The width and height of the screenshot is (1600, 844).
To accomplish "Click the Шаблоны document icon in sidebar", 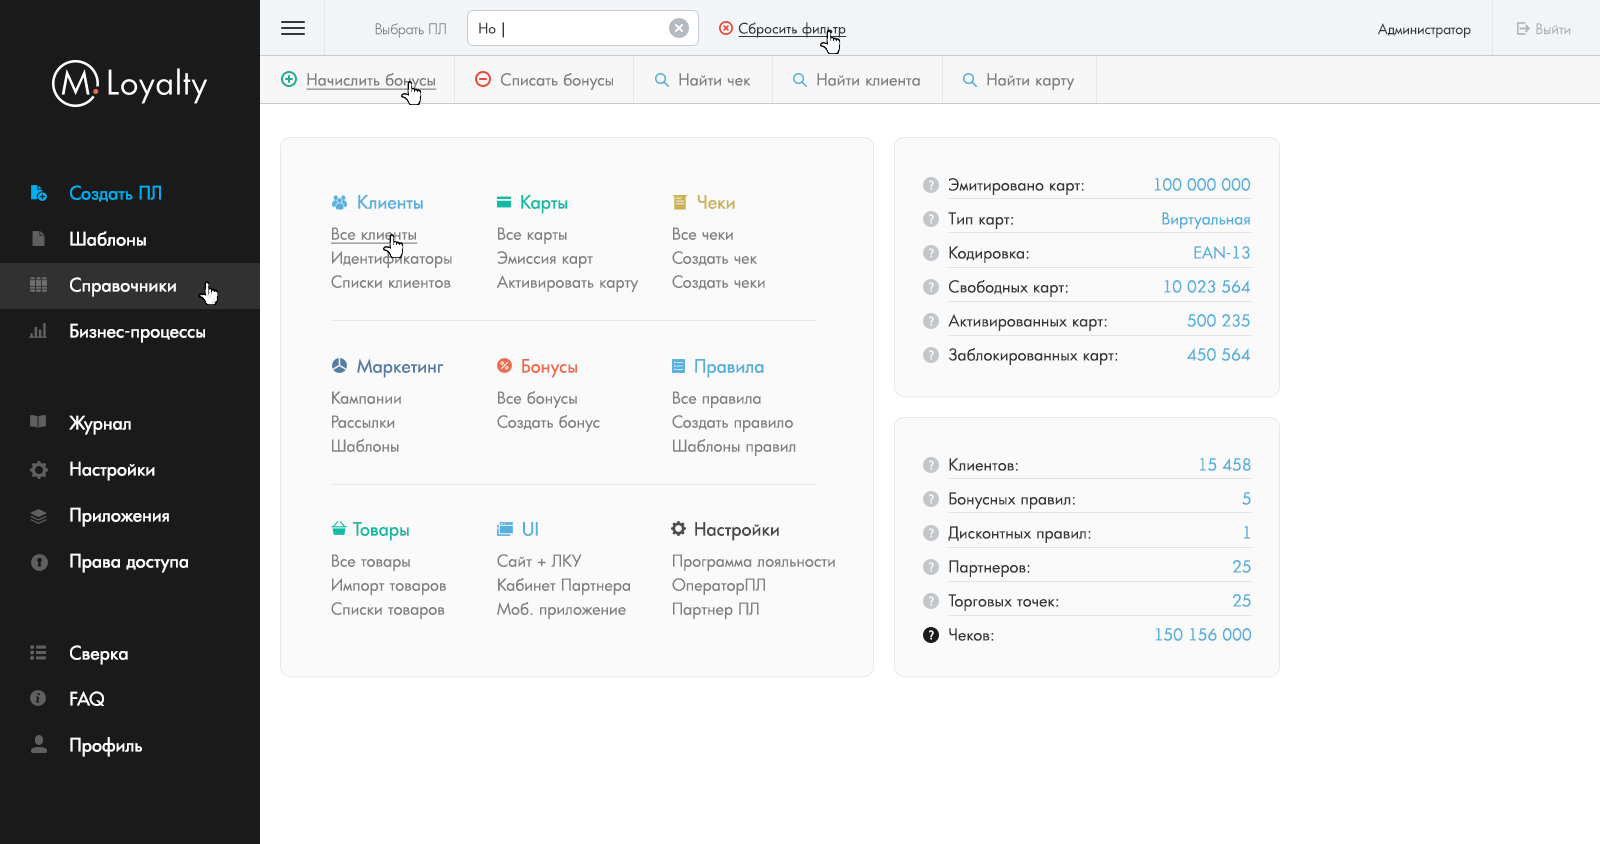I will point(38,239).
